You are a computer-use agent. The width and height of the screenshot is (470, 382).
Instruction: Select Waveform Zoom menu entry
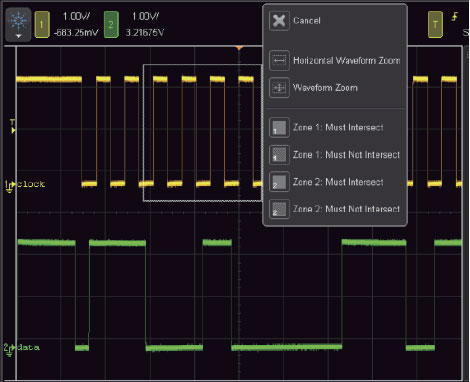[325, 88]
